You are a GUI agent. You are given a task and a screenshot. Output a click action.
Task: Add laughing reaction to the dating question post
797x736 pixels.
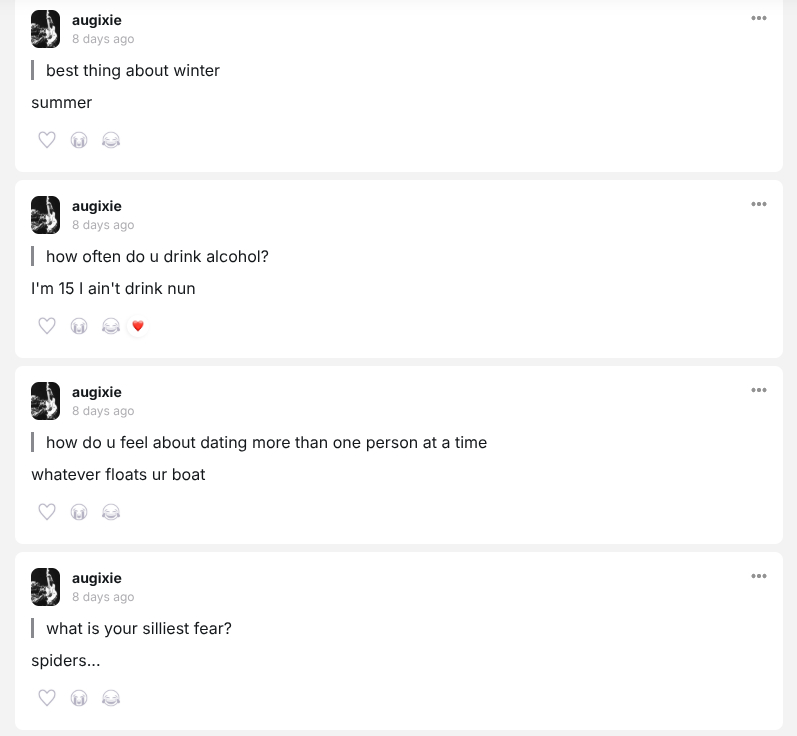click(x=111, y=512)
